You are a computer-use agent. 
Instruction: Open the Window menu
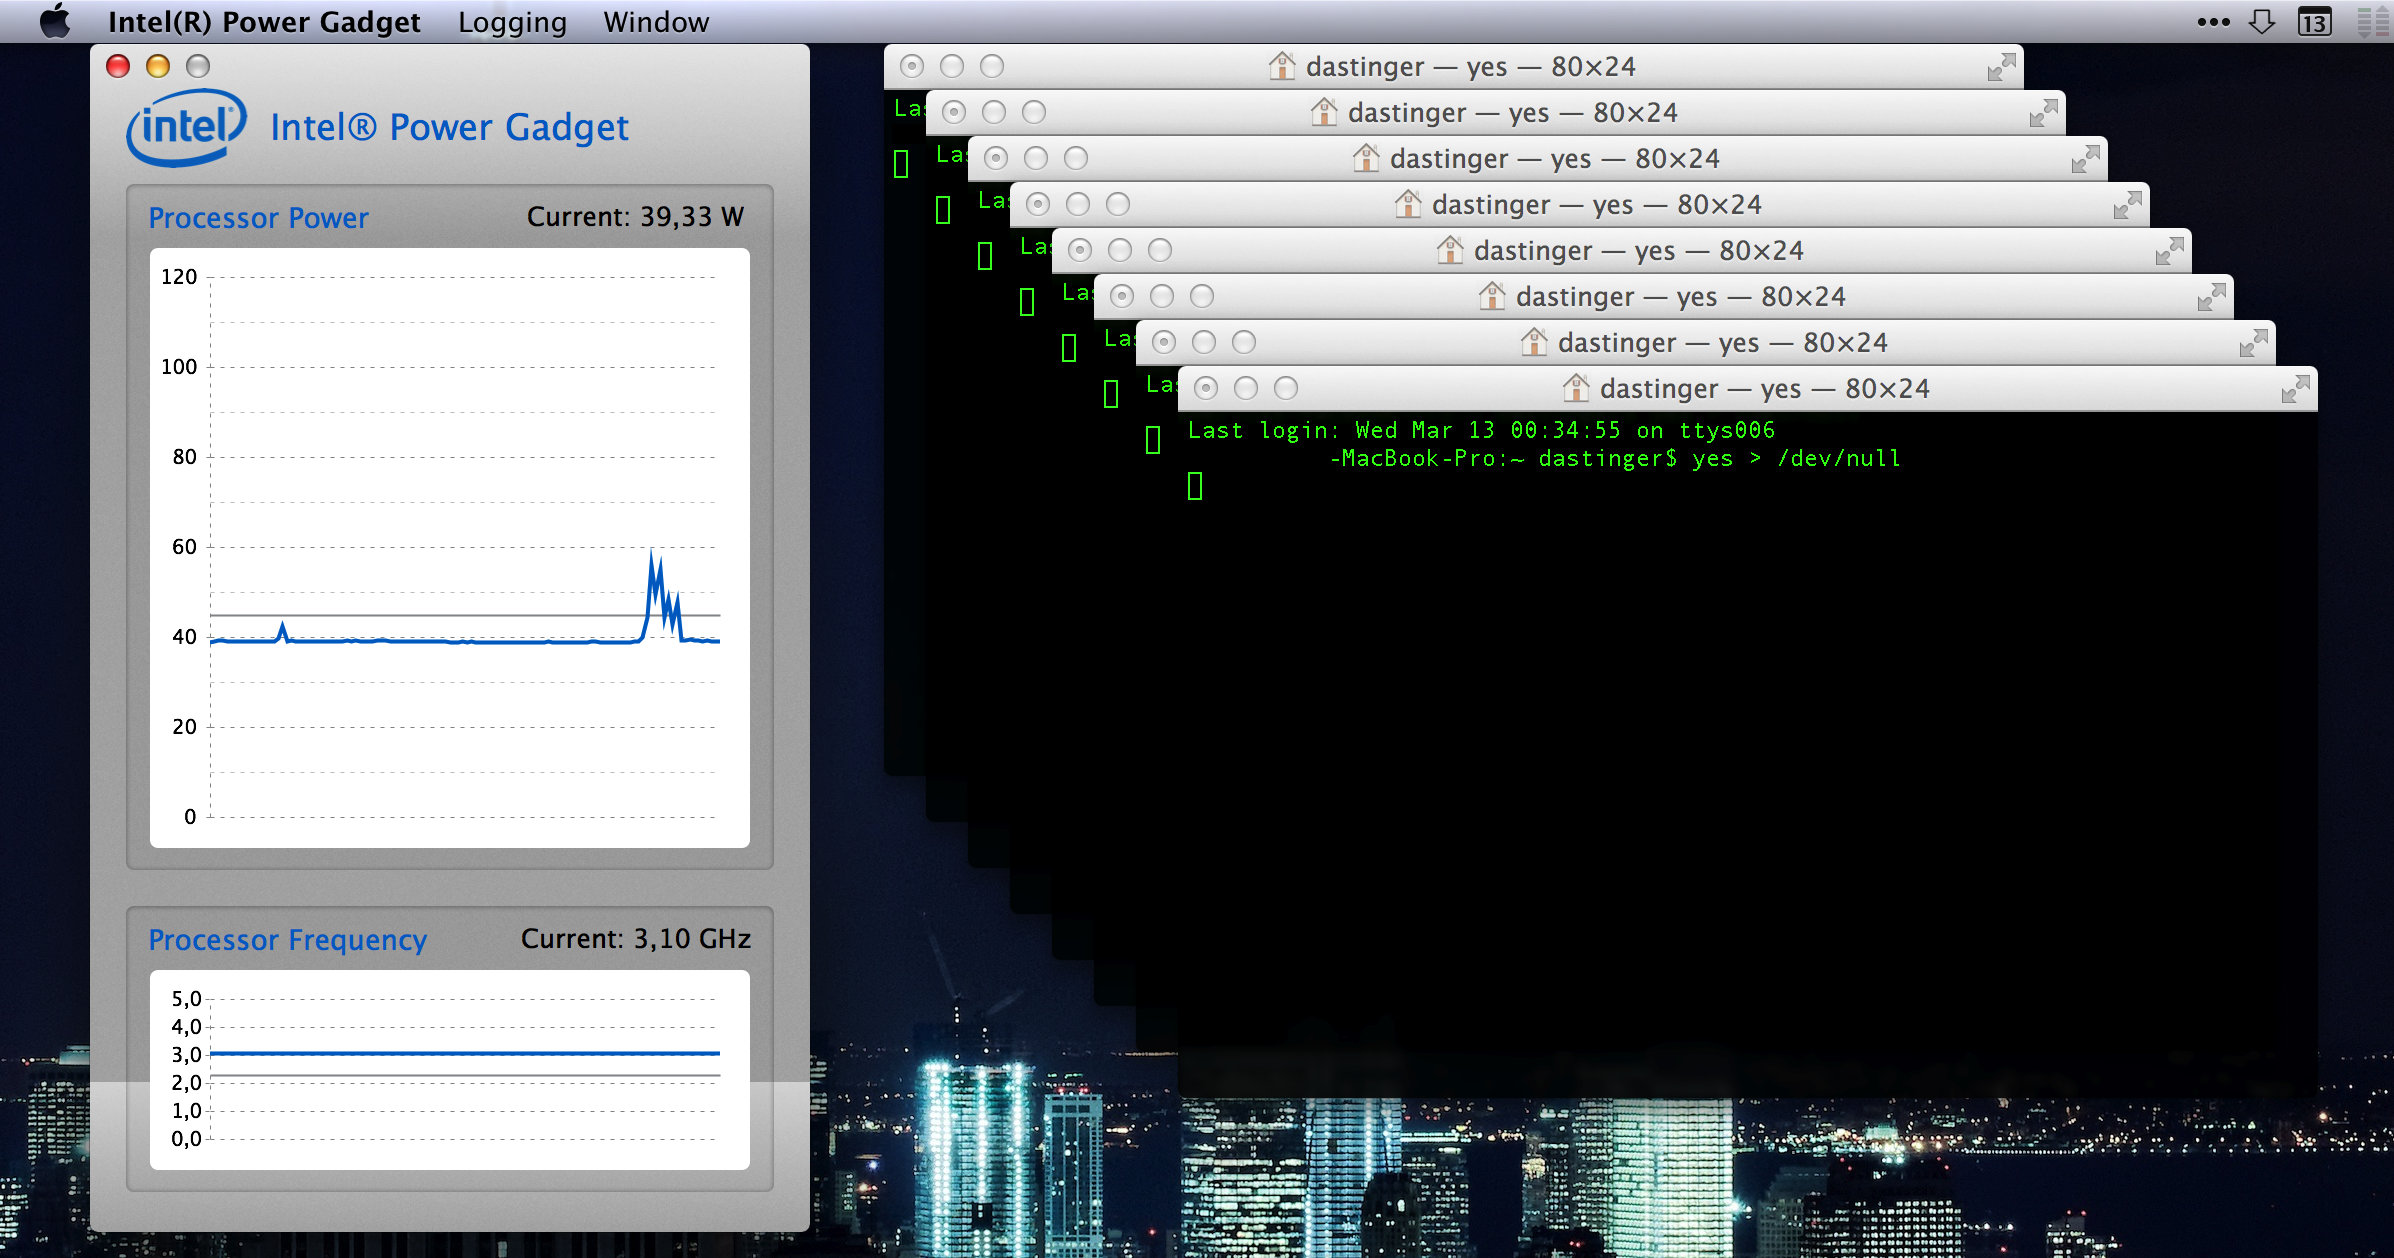656,22
